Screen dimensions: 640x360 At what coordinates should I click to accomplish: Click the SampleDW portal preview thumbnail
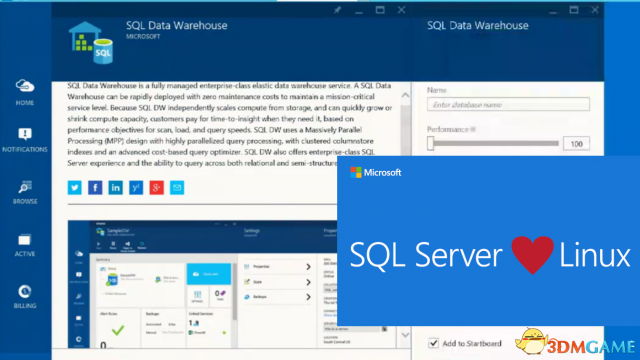coord(203,284)
